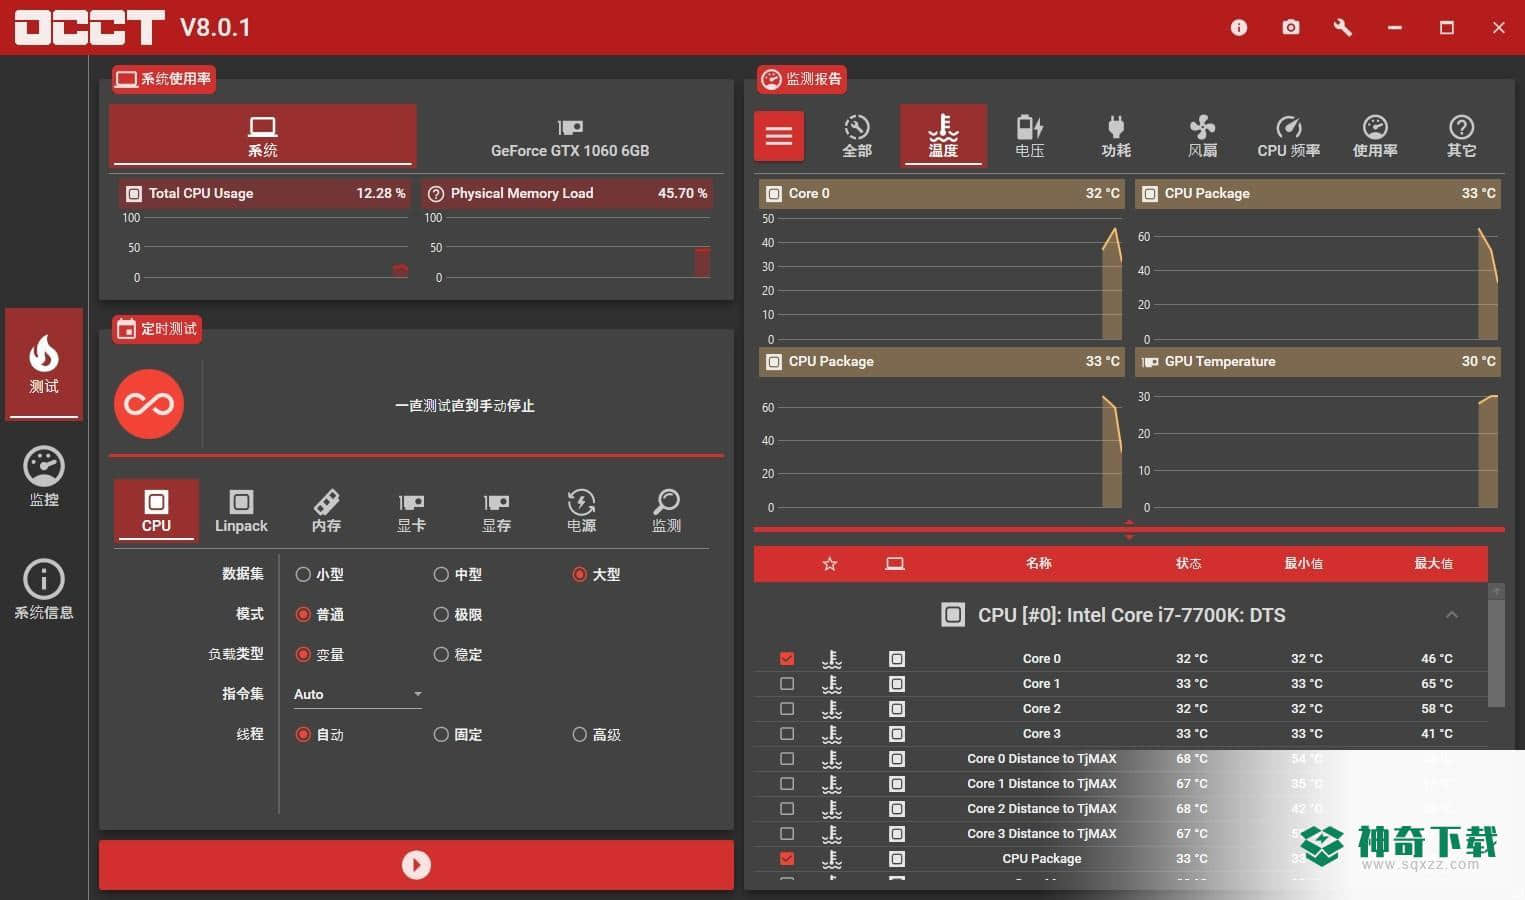Select 中型 data set
This screenshot has width=1525, height=900.
[x=457, y=574]
